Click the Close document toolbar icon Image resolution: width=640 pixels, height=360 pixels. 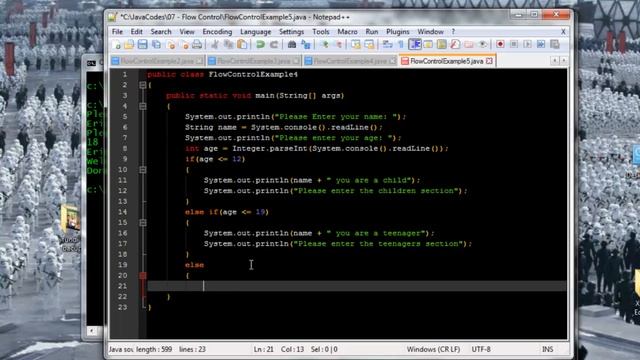click(171, 44)
